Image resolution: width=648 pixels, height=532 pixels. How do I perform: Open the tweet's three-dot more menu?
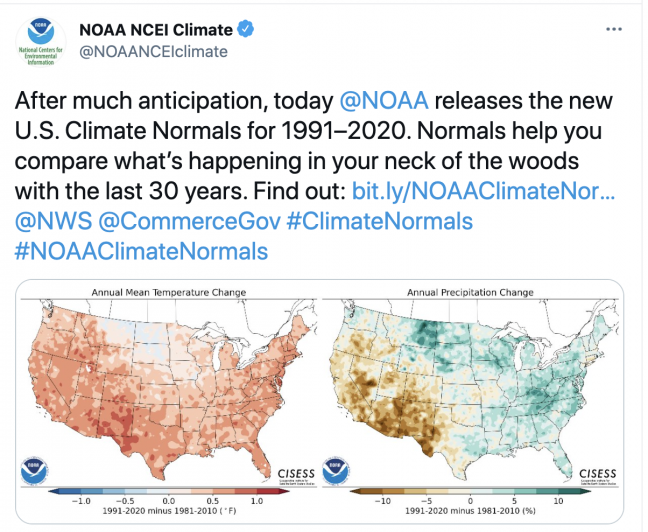point(613,29)
